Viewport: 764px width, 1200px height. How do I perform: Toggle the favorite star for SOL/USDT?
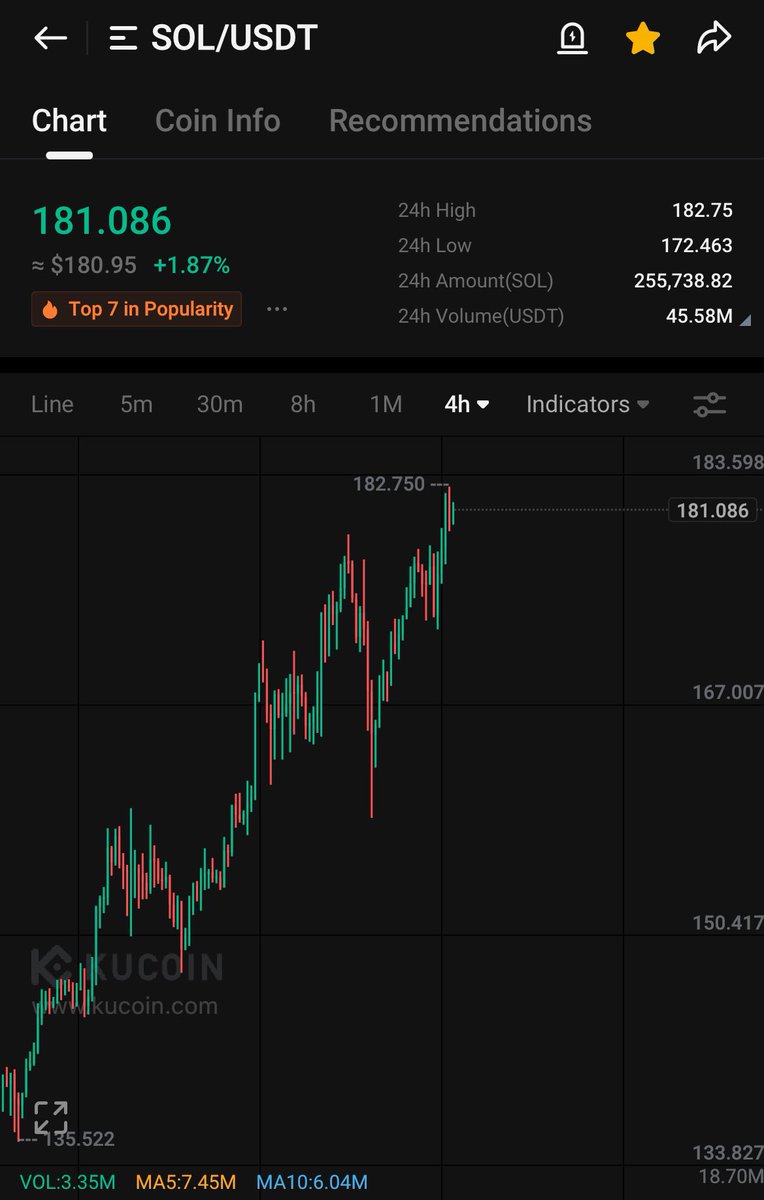643,39
